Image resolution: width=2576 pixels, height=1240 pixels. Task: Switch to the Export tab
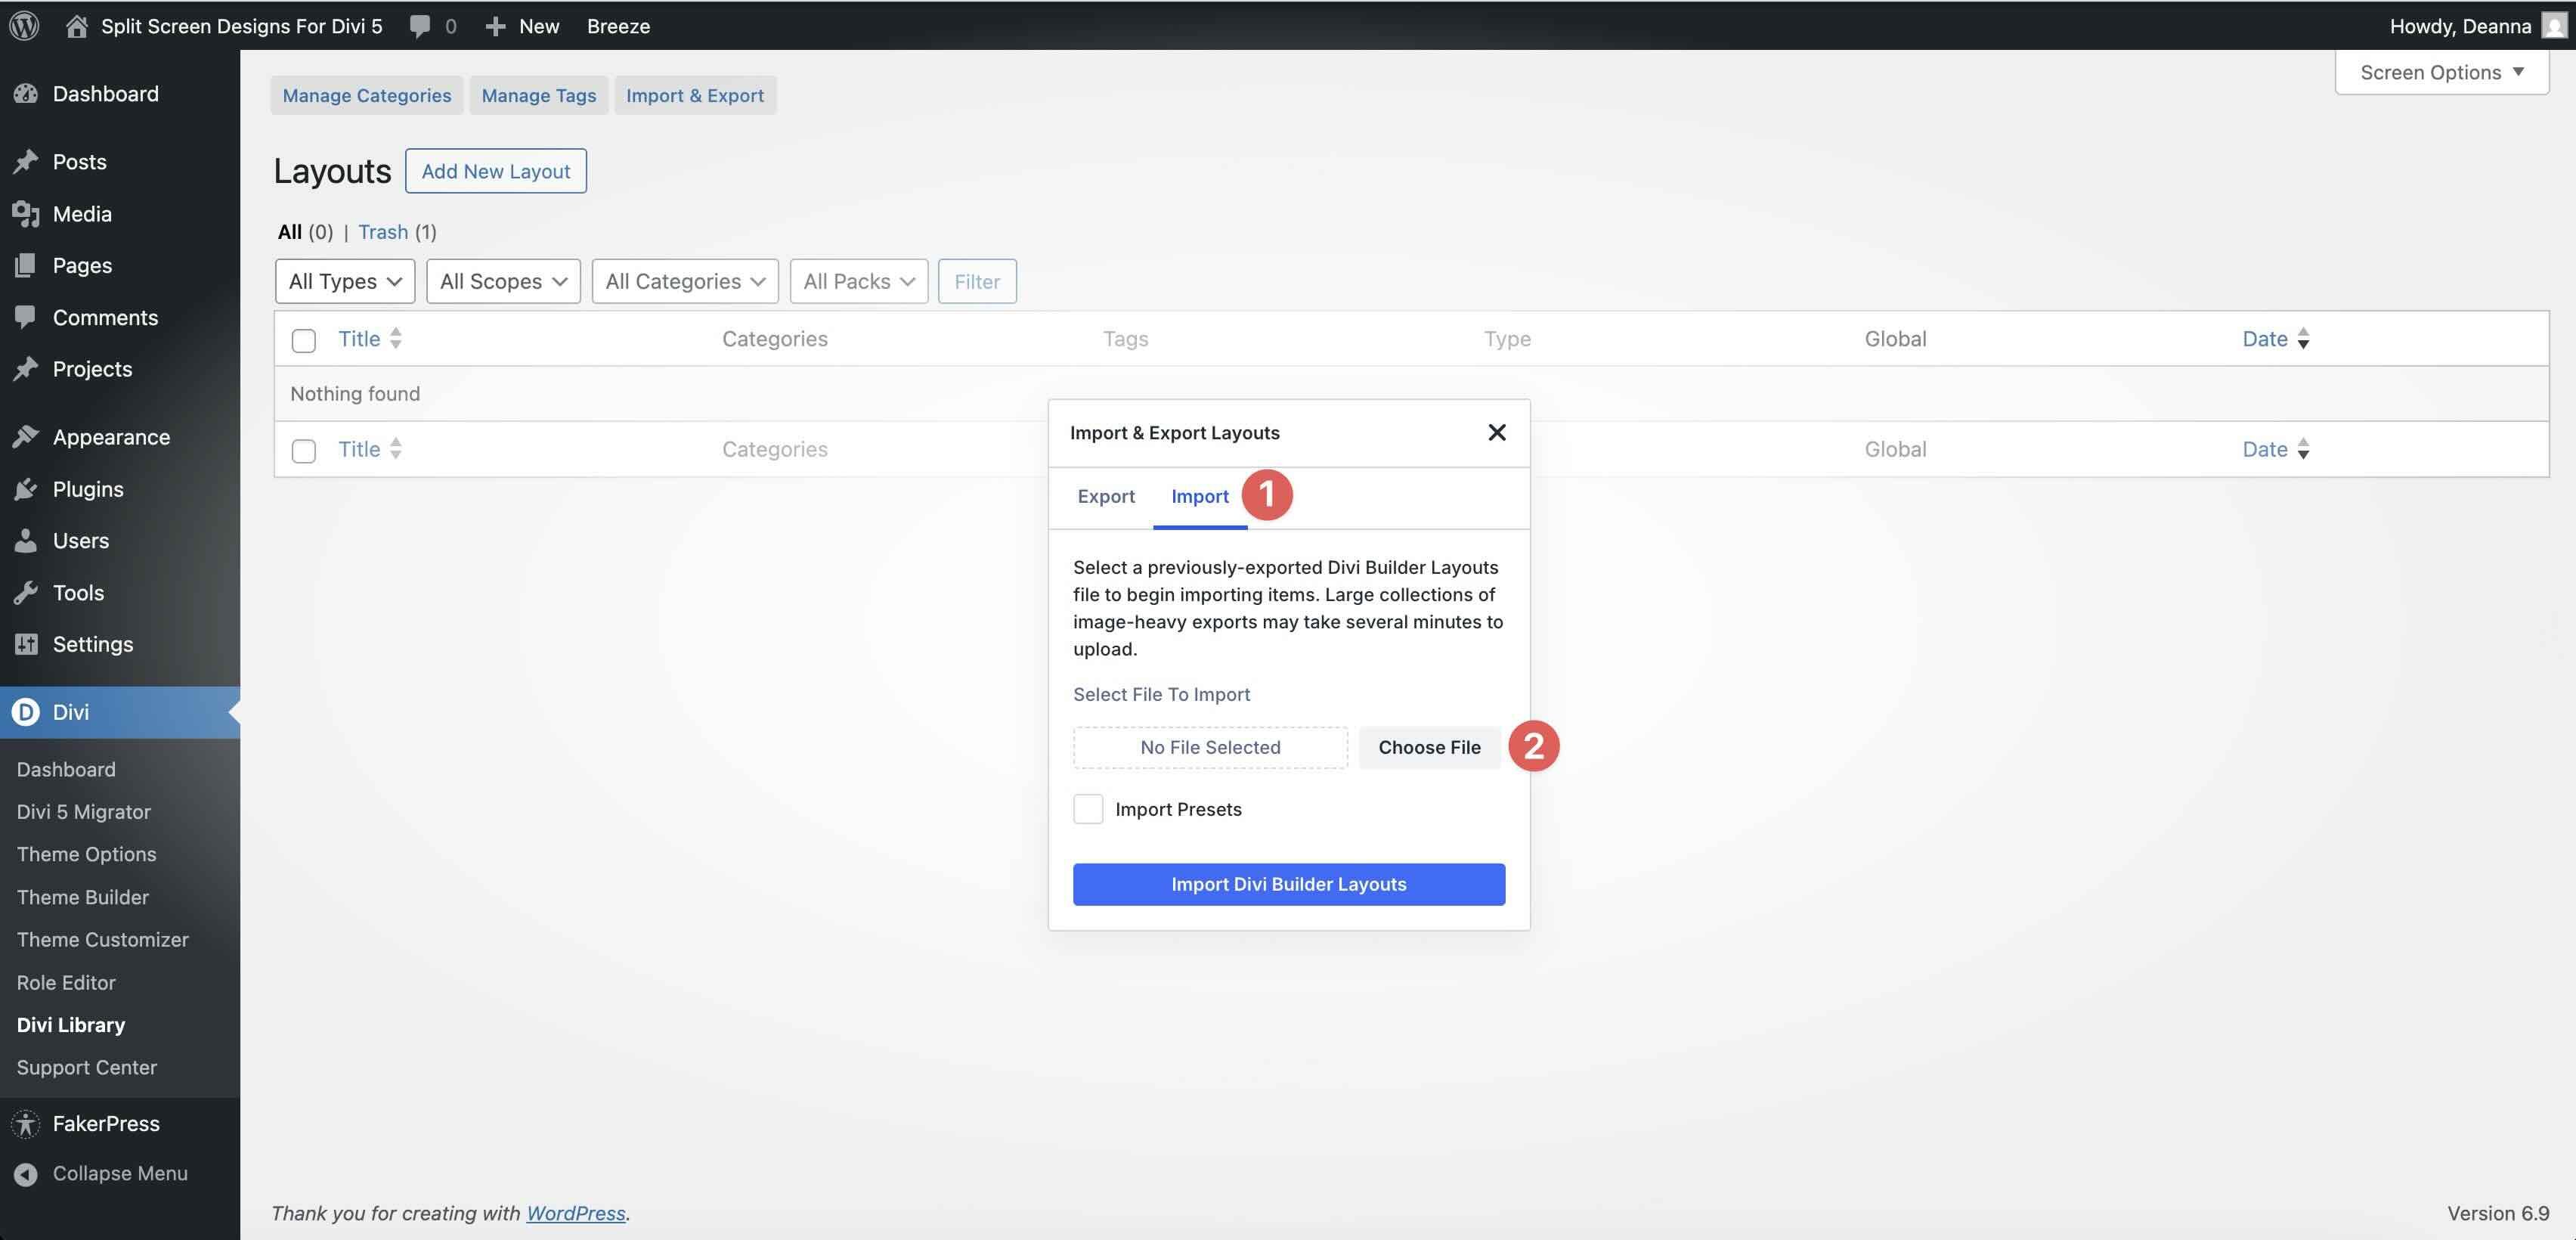click(x=1106, y=496)
